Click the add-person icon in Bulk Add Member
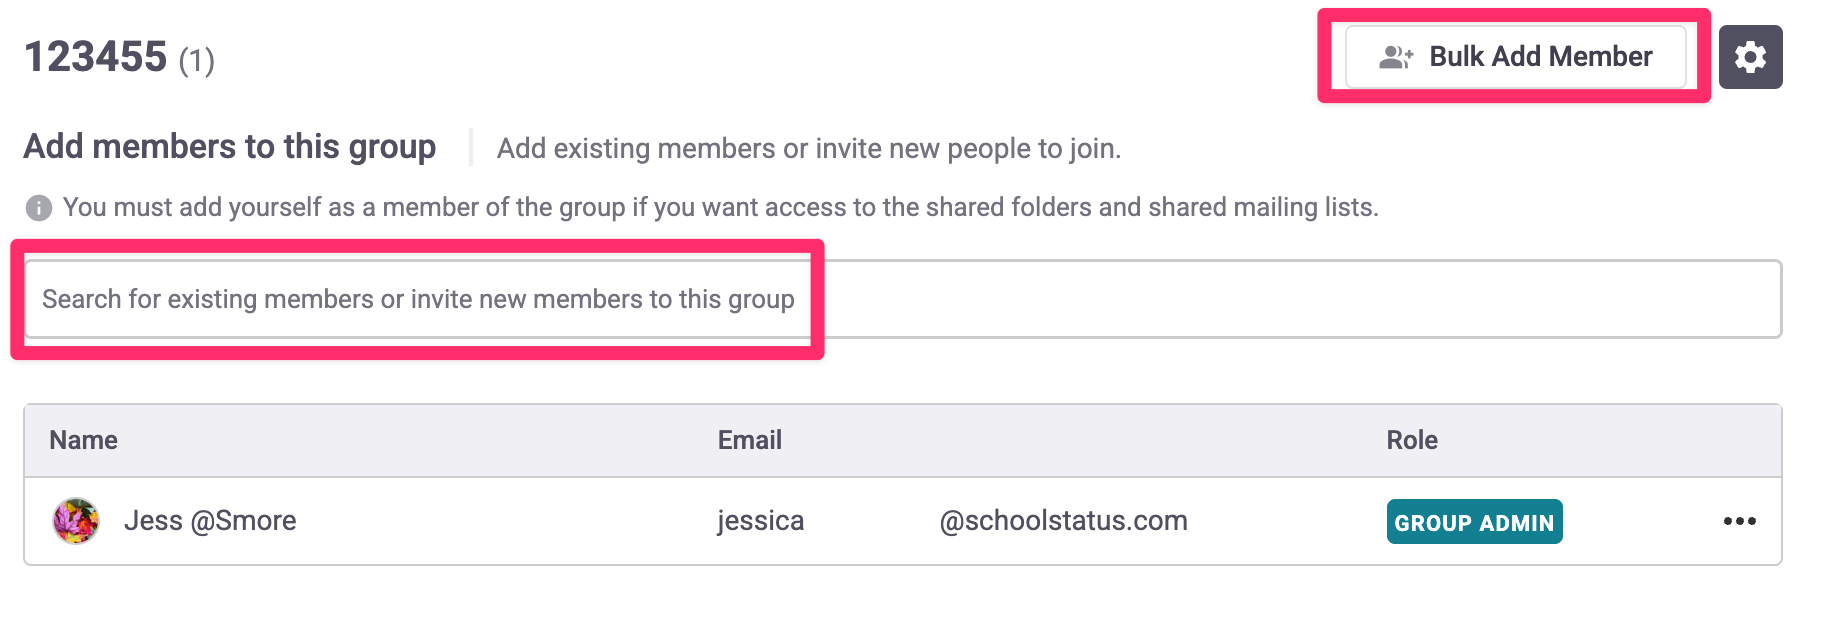 click(x=1395, y=57)
